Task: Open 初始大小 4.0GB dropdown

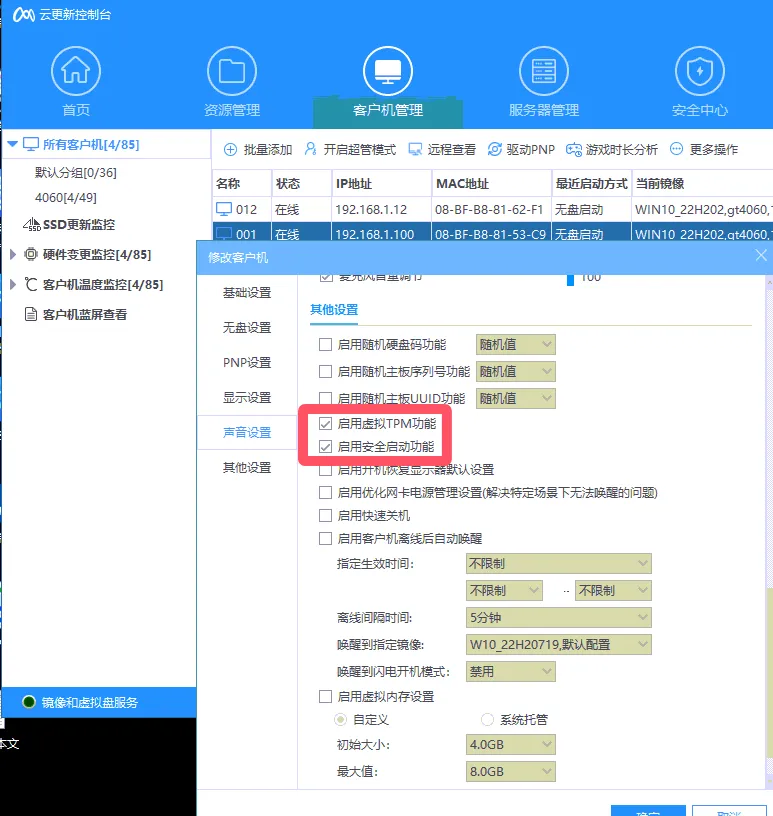Action: 511,745
